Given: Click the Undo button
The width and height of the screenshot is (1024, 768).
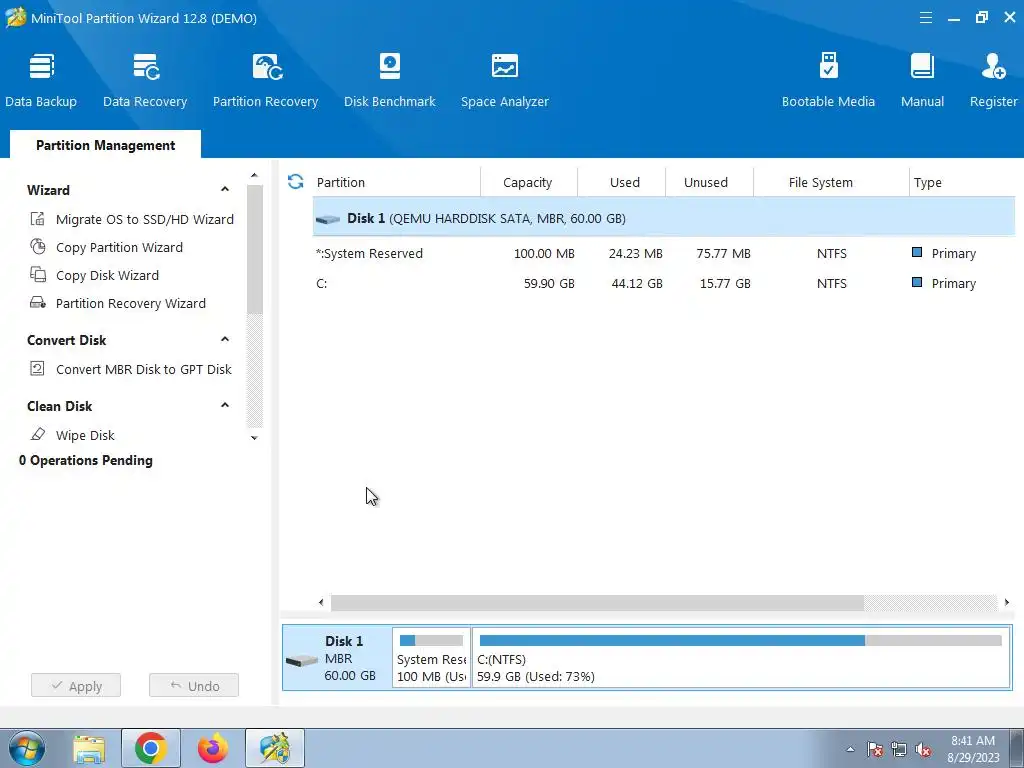Looking at the screenshot, I should (x=194, y=686).
